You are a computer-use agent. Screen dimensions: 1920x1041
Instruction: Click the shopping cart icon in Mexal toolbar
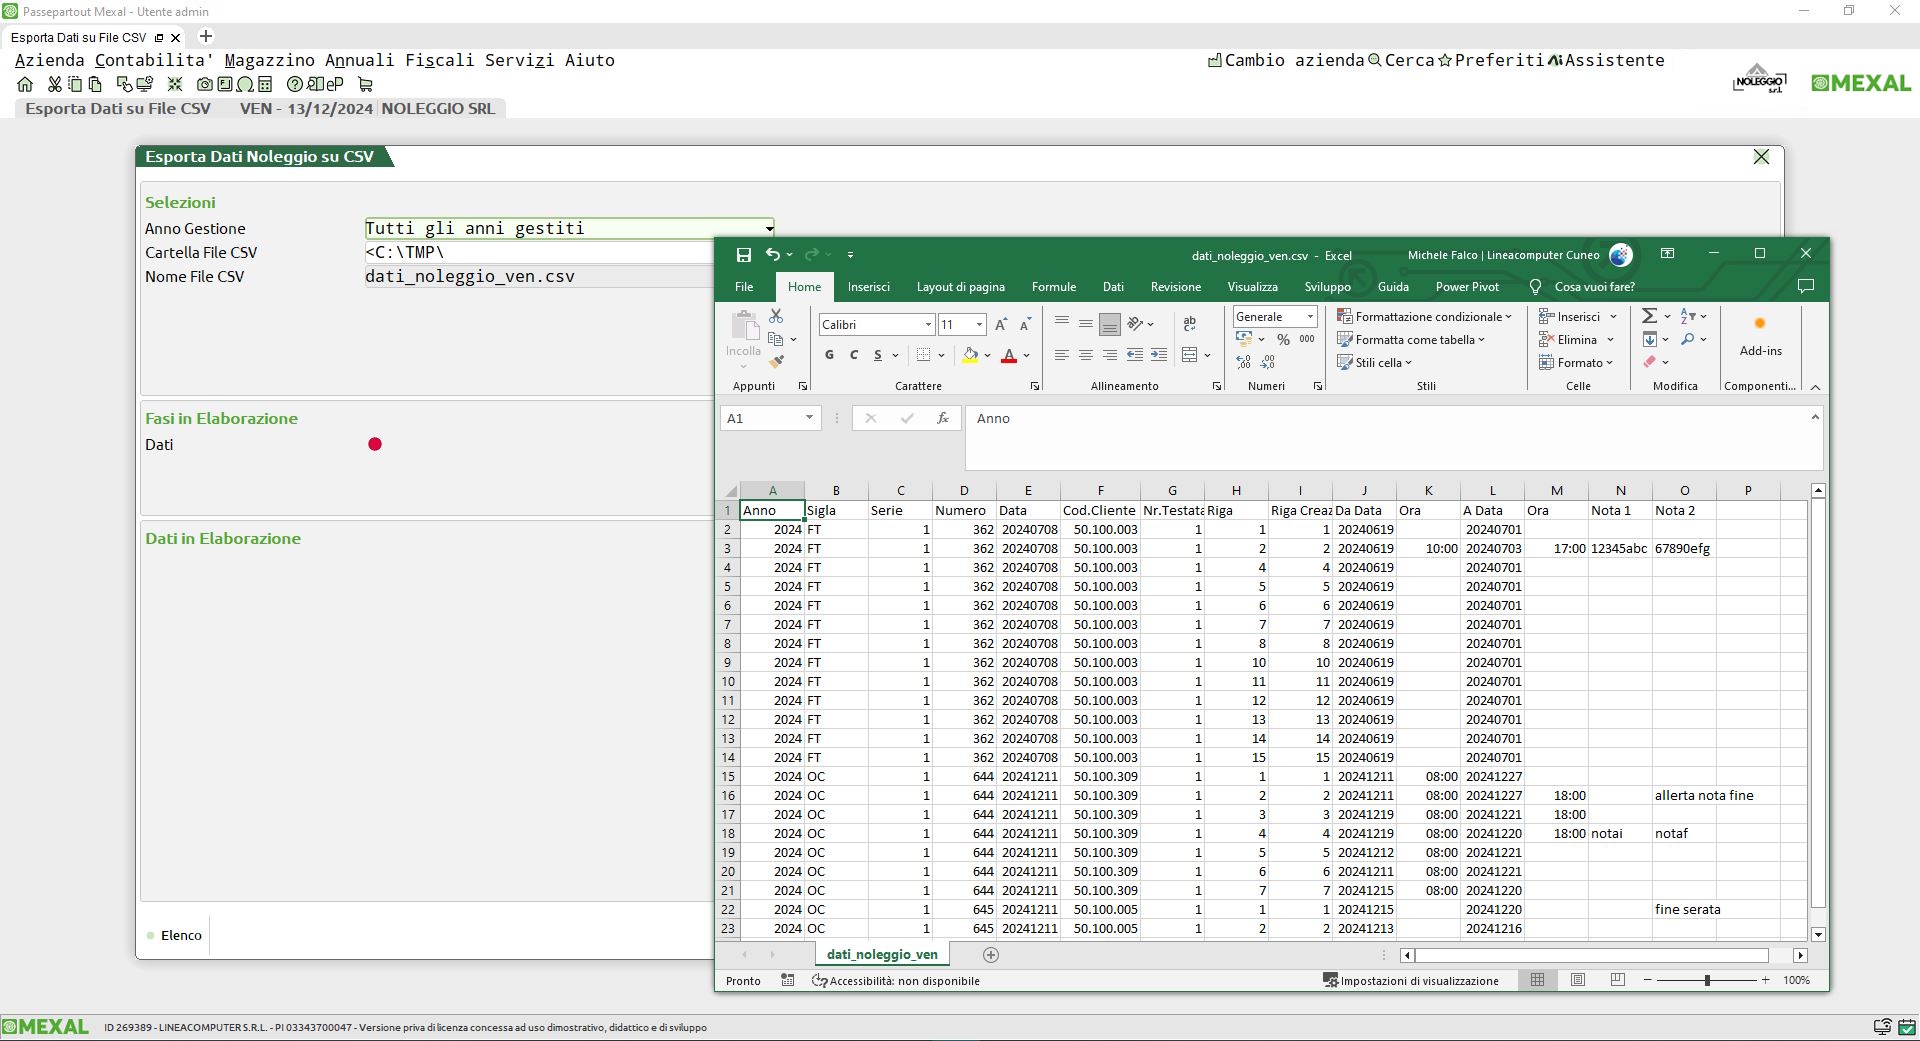click(x=365, y=85)
